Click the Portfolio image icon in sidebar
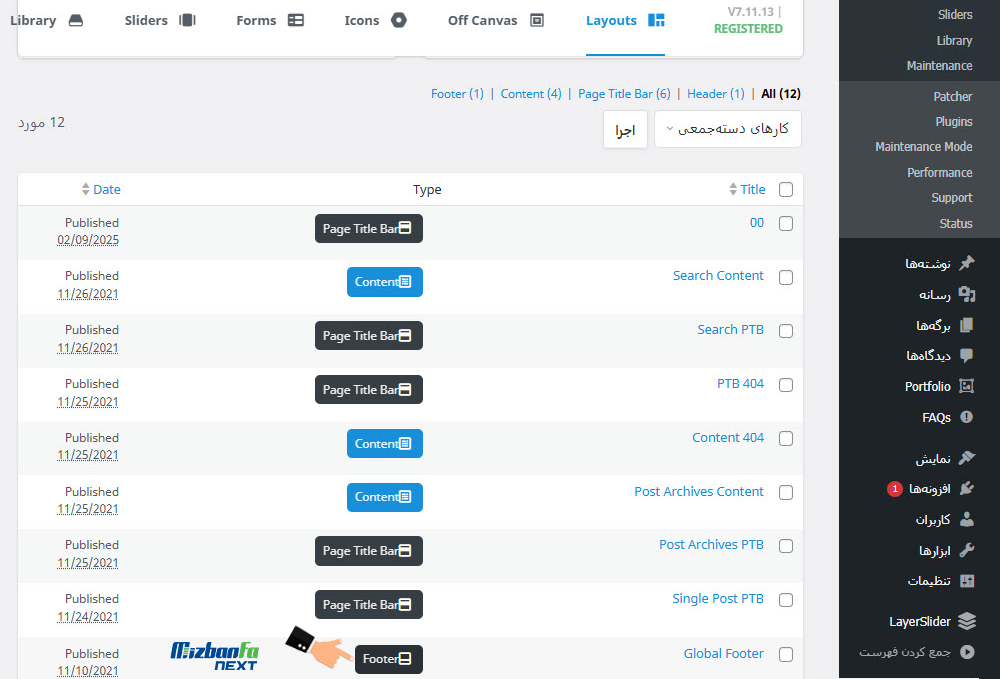This screenshot has height=679, width=1000. [x=967, y=386]
